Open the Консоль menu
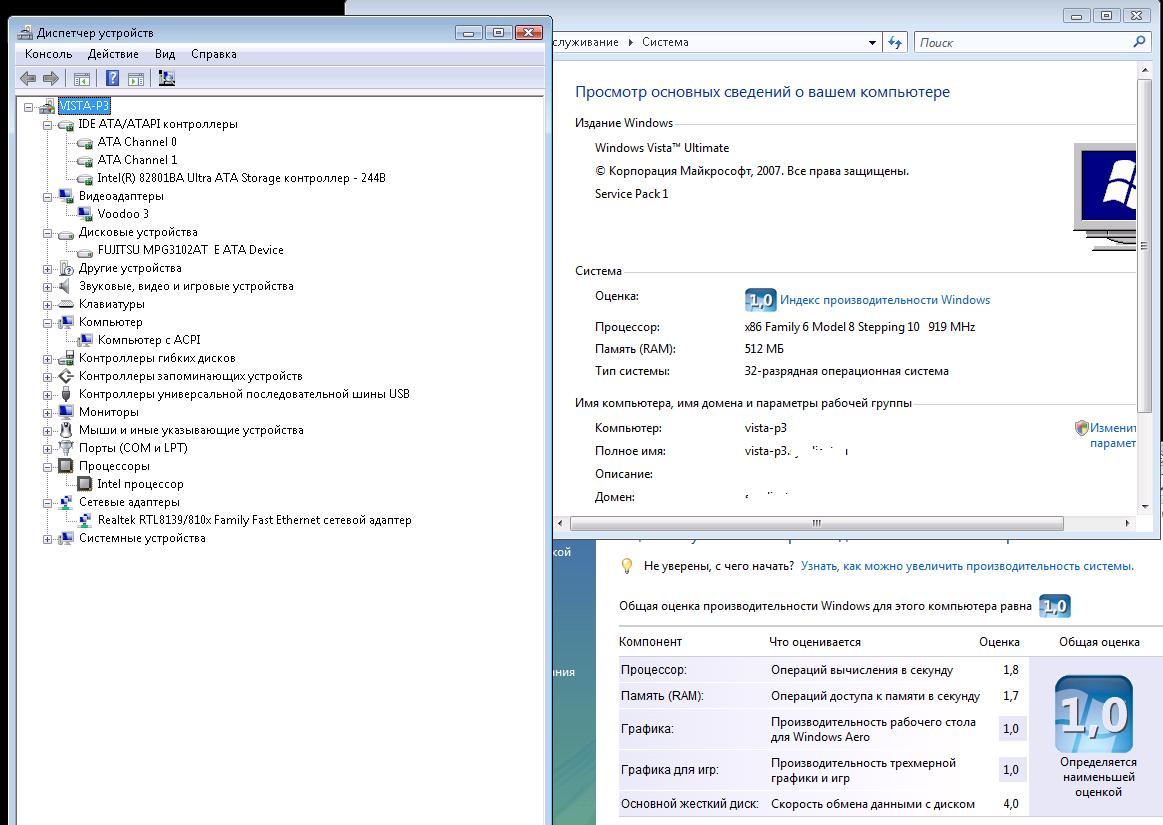 (x=48, y=54)
